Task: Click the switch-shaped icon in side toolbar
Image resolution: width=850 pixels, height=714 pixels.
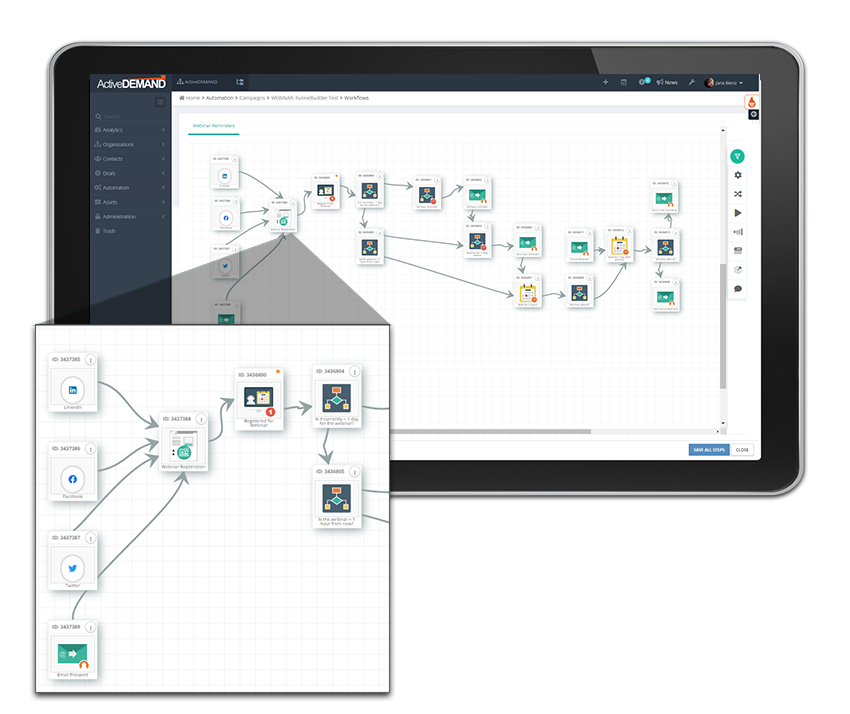Action: coord(738,250)
